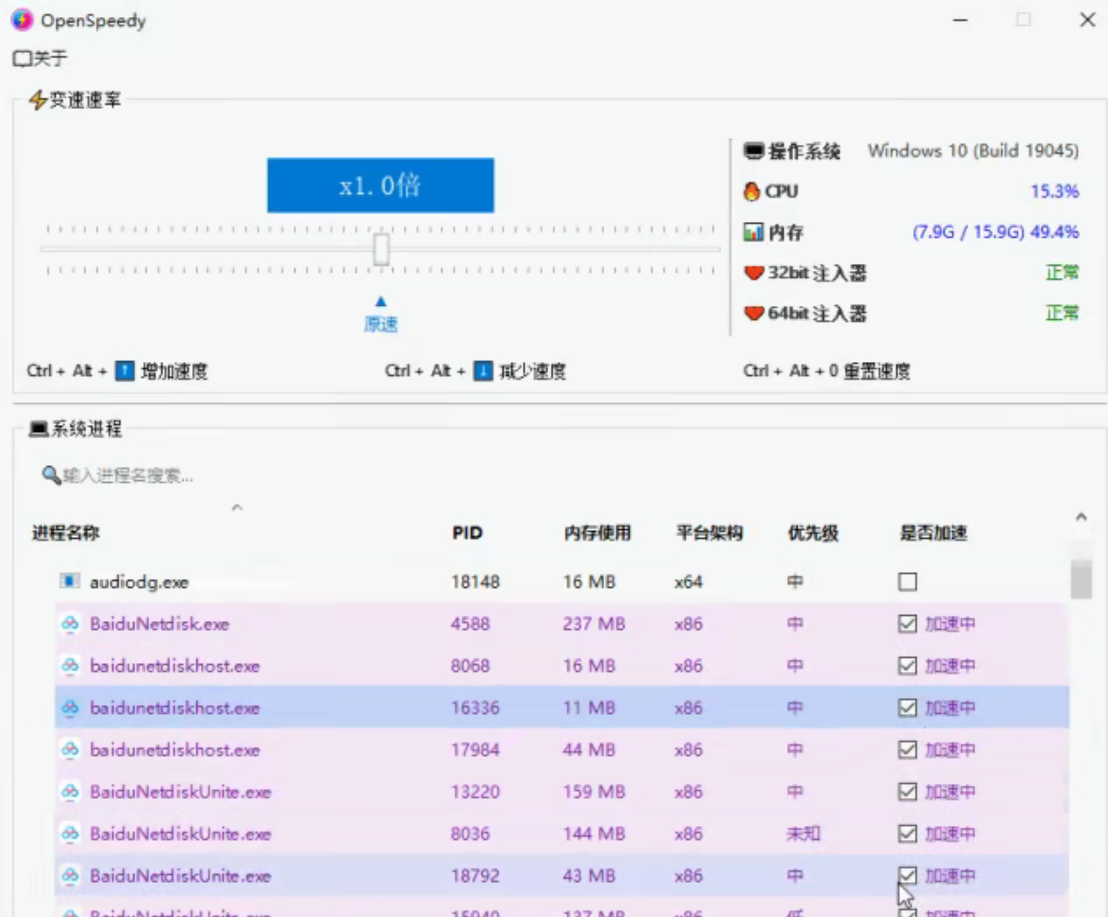Click the process list scrollbar thumb
The image size is (1108, 917).
point(1081,579)
